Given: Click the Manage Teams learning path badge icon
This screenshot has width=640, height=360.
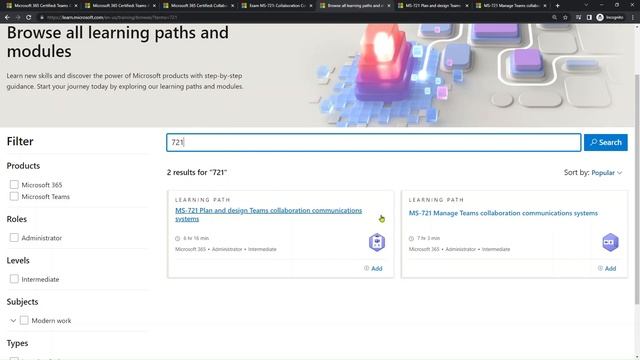Looking at the screenshot, I should click(610, 242).
